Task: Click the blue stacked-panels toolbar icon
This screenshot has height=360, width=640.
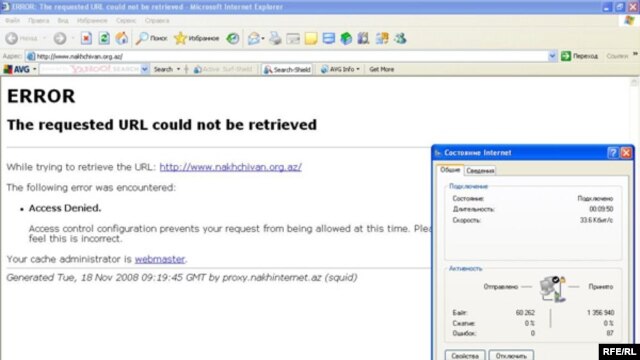Action: coord(329,38)
